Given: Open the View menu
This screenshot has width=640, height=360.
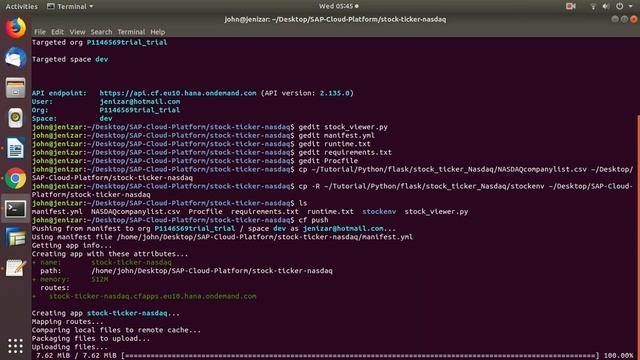Looking at the screenshot, I should [77, 32].
